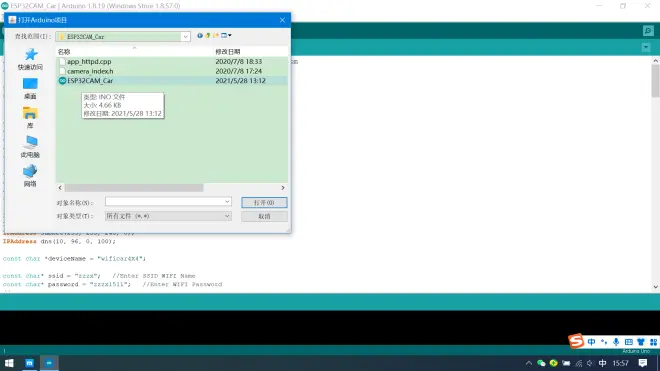Create a new folder in the dialog
The image size is (660, 371).
click(x=216, y=36)
